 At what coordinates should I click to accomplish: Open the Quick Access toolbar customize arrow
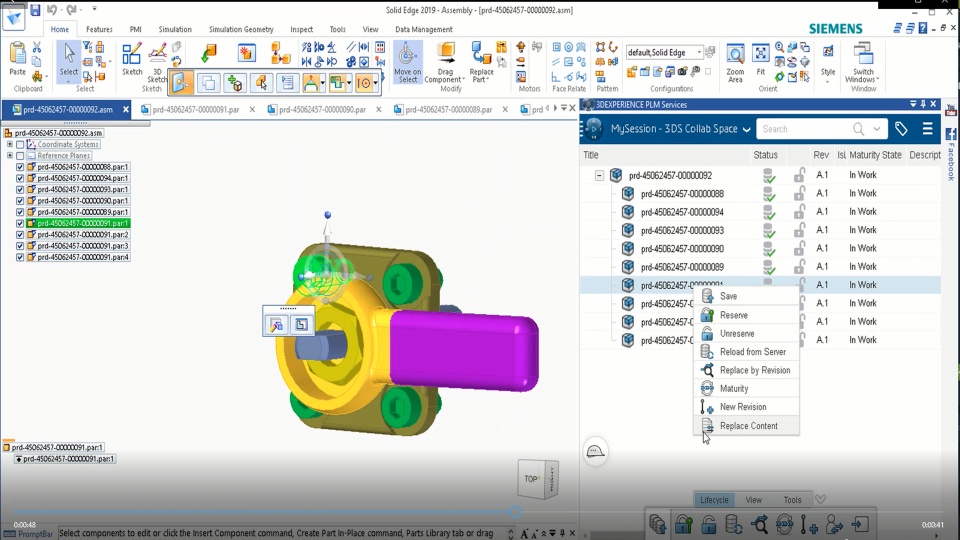click(x=94, y=9)
